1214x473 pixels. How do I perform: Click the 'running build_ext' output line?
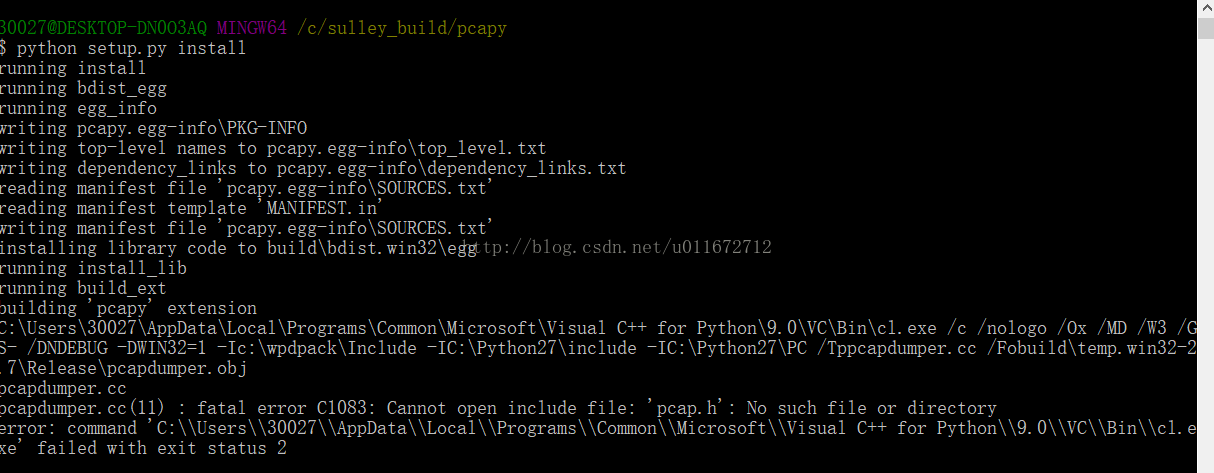pyautogui.click(x=82, y=288)
